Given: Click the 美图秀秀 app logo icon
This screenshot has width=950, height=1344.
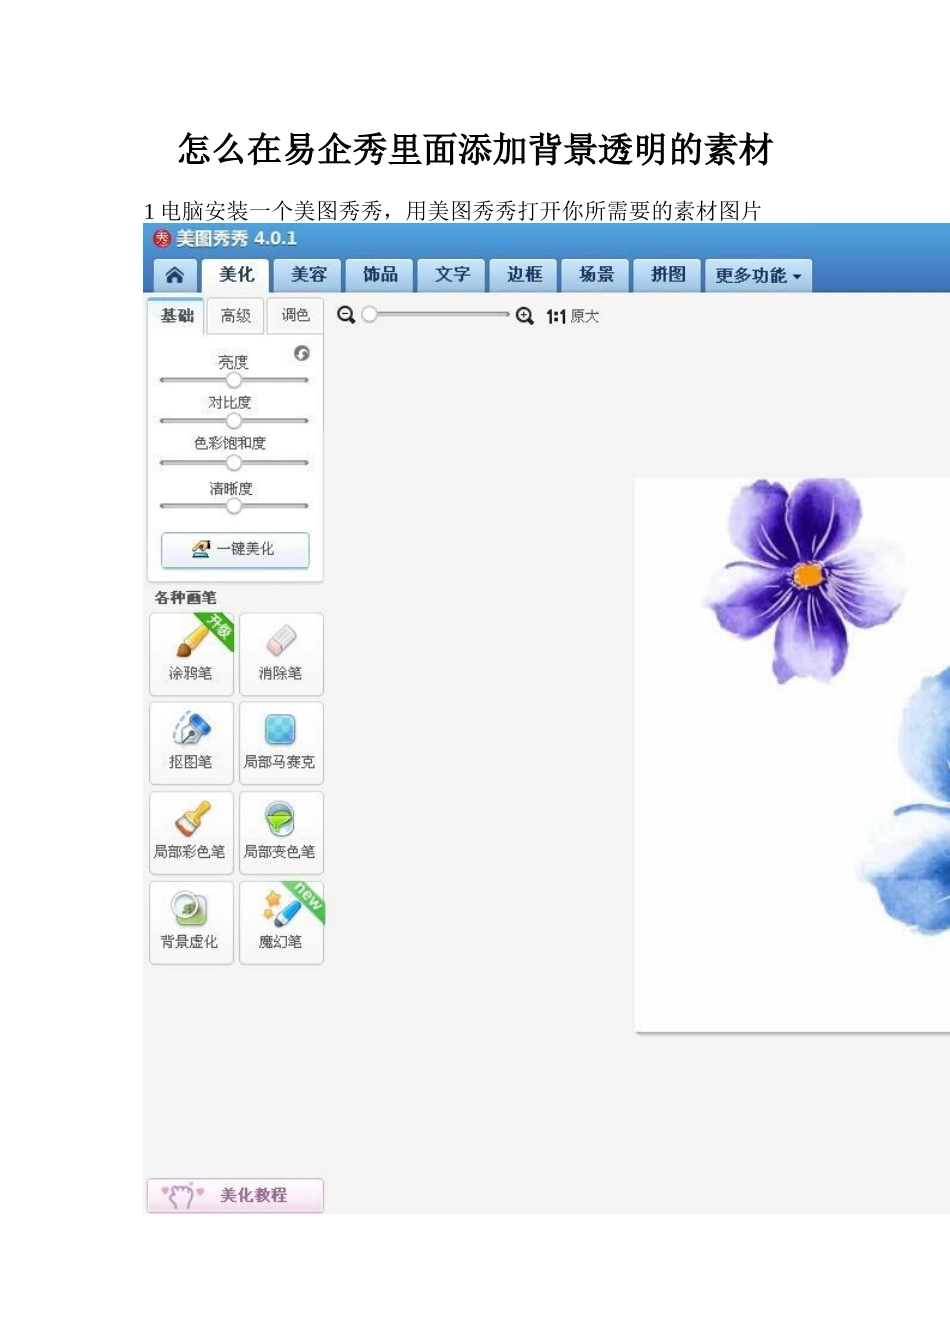Looking at the screenshot, I should [x=162, y=238].
